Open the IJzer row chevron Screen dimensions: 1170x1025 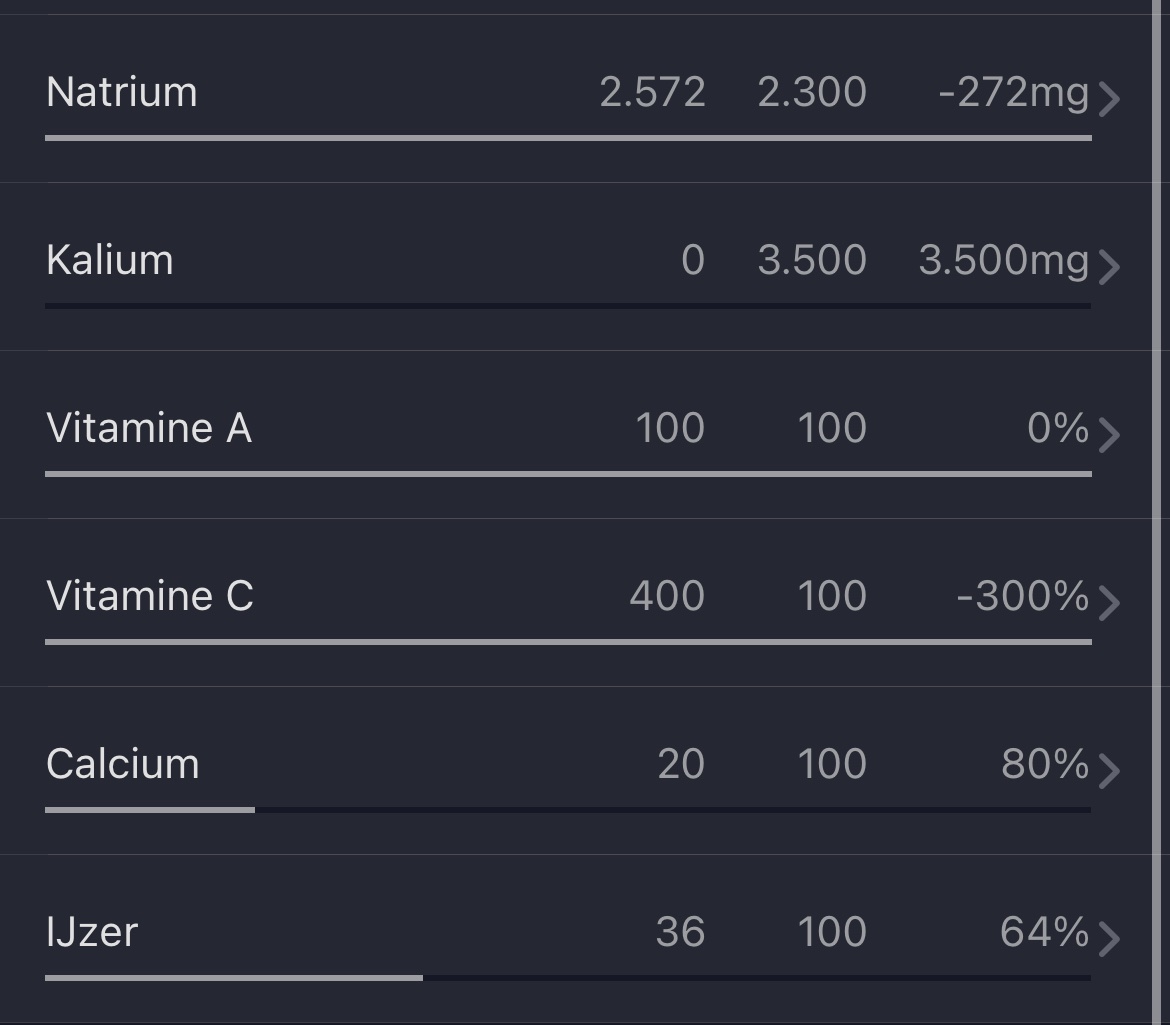(x=1108, y=938)
